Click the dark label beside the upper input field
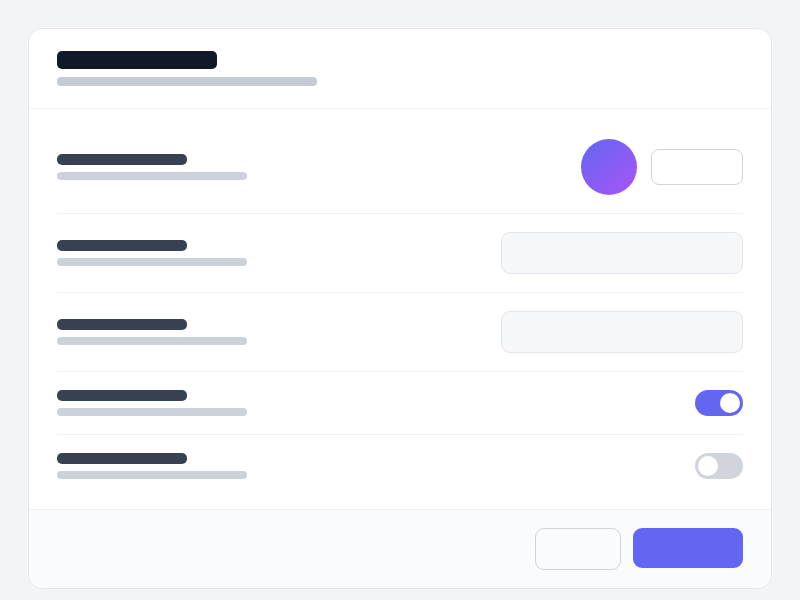Screen dimensions: 800x600 [122, 245]
